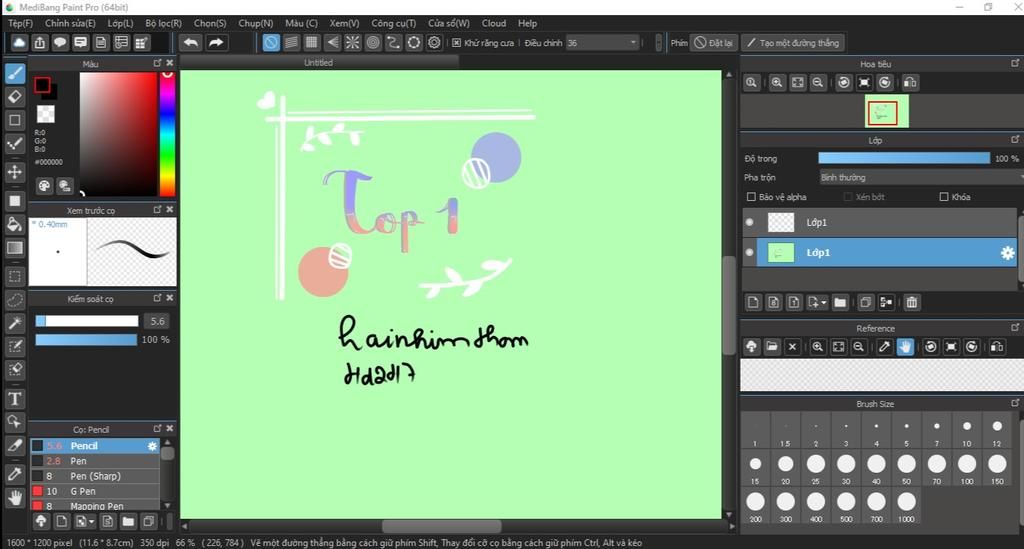1024x549 pixels.
Task: Choose the Pen (Sharp) brush
Action: click(95, 476)
